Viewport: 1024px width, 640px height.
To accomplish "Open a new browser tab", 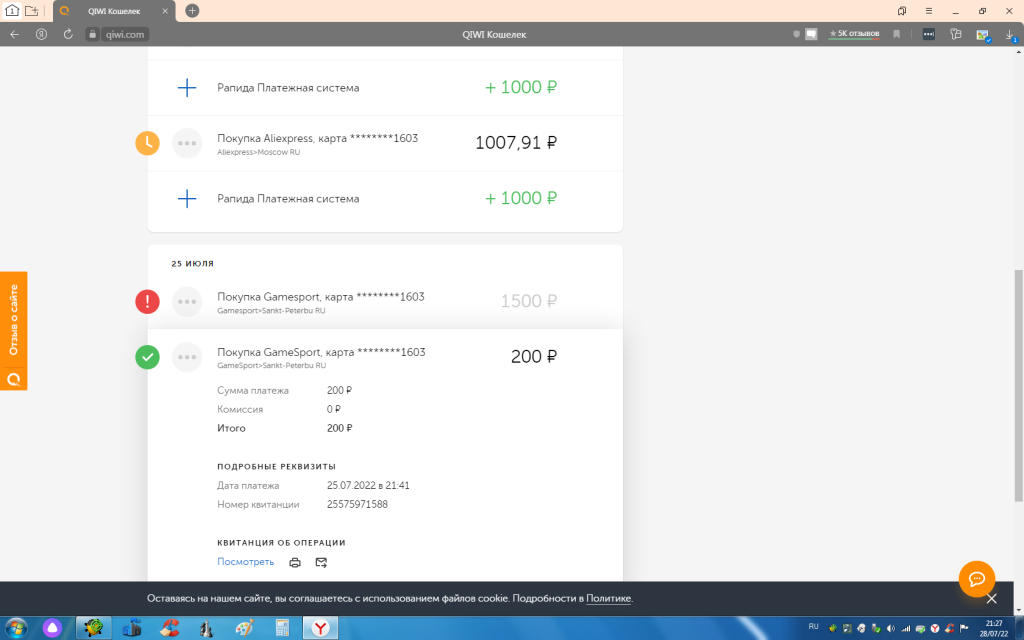I will click(x=192, y=10).
